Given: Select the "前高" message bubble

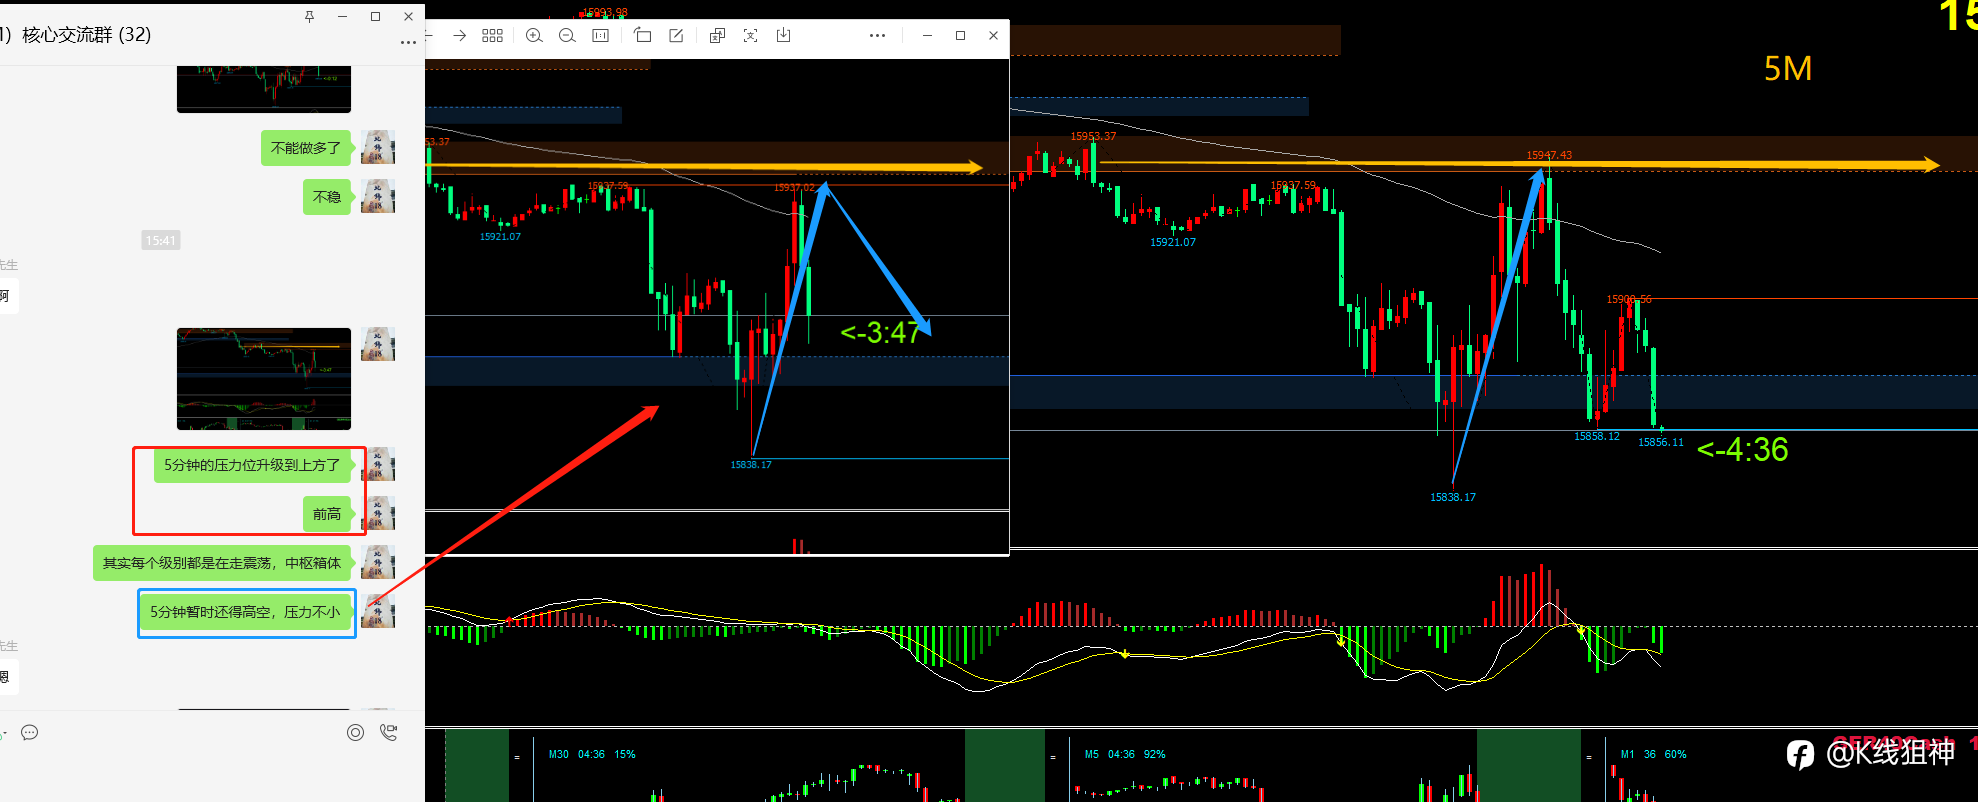Looking at the screenshot, I should point(327,514).
